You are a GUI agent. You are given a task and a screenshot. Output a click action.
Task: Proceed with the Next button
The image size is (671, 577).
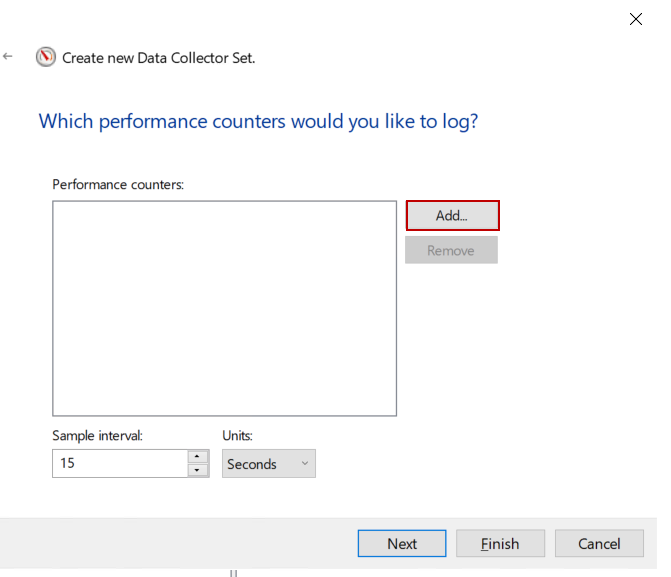tap(402, 544)
